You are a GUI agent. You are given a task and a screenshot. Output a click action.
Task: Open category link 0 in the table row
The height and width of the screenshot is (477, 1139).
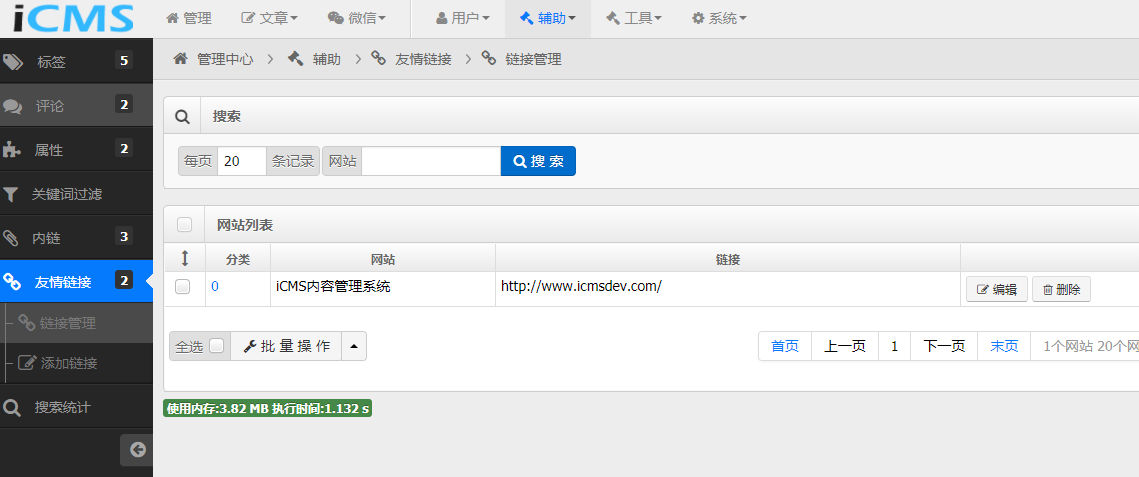click(x=215, y=287)
